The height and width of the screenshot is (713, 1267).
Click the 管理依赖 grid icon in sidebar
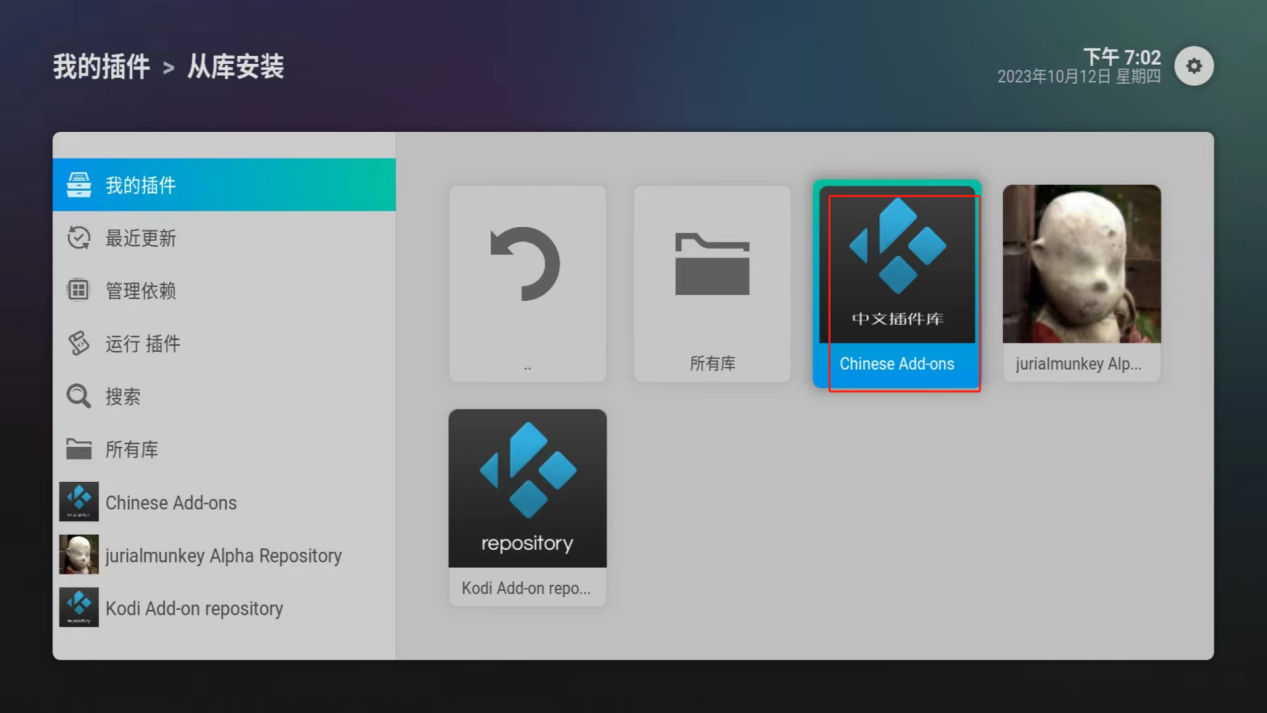click(78, 291)
